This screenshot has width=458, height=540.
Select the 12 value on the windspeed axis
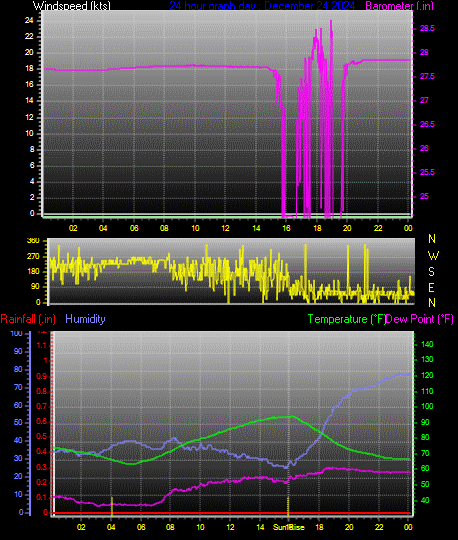(29, 117)
